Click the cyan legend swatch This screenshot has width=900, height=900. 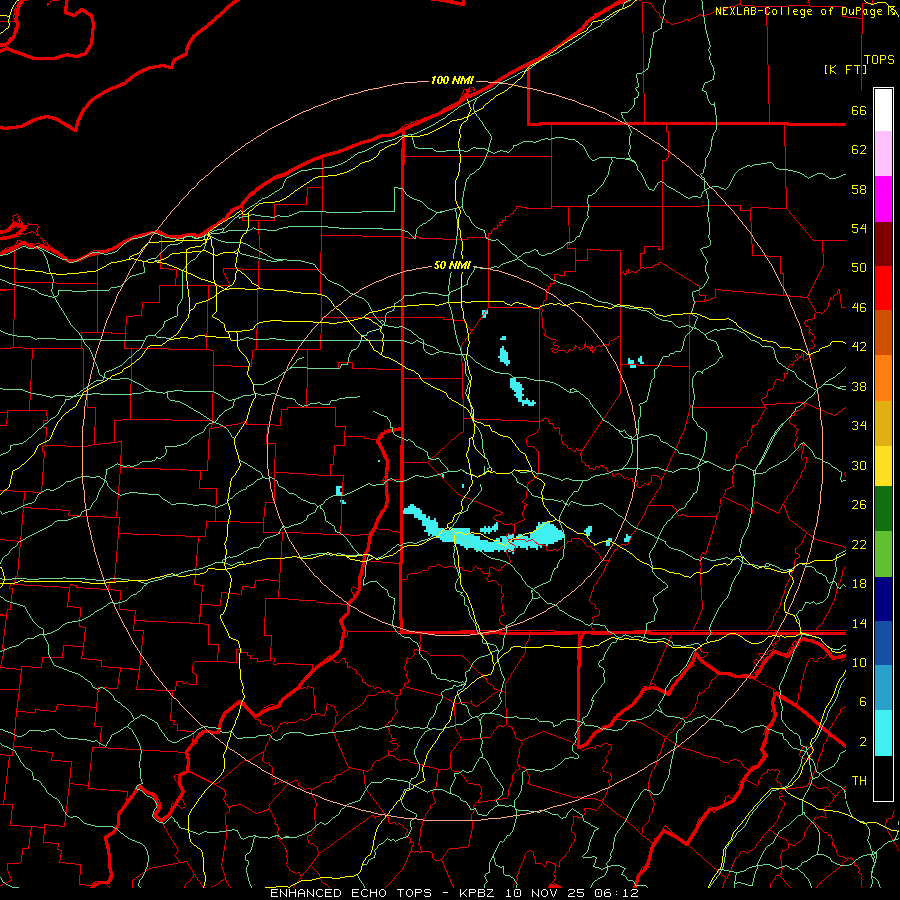pyautogui.click(x=883, y=733)
